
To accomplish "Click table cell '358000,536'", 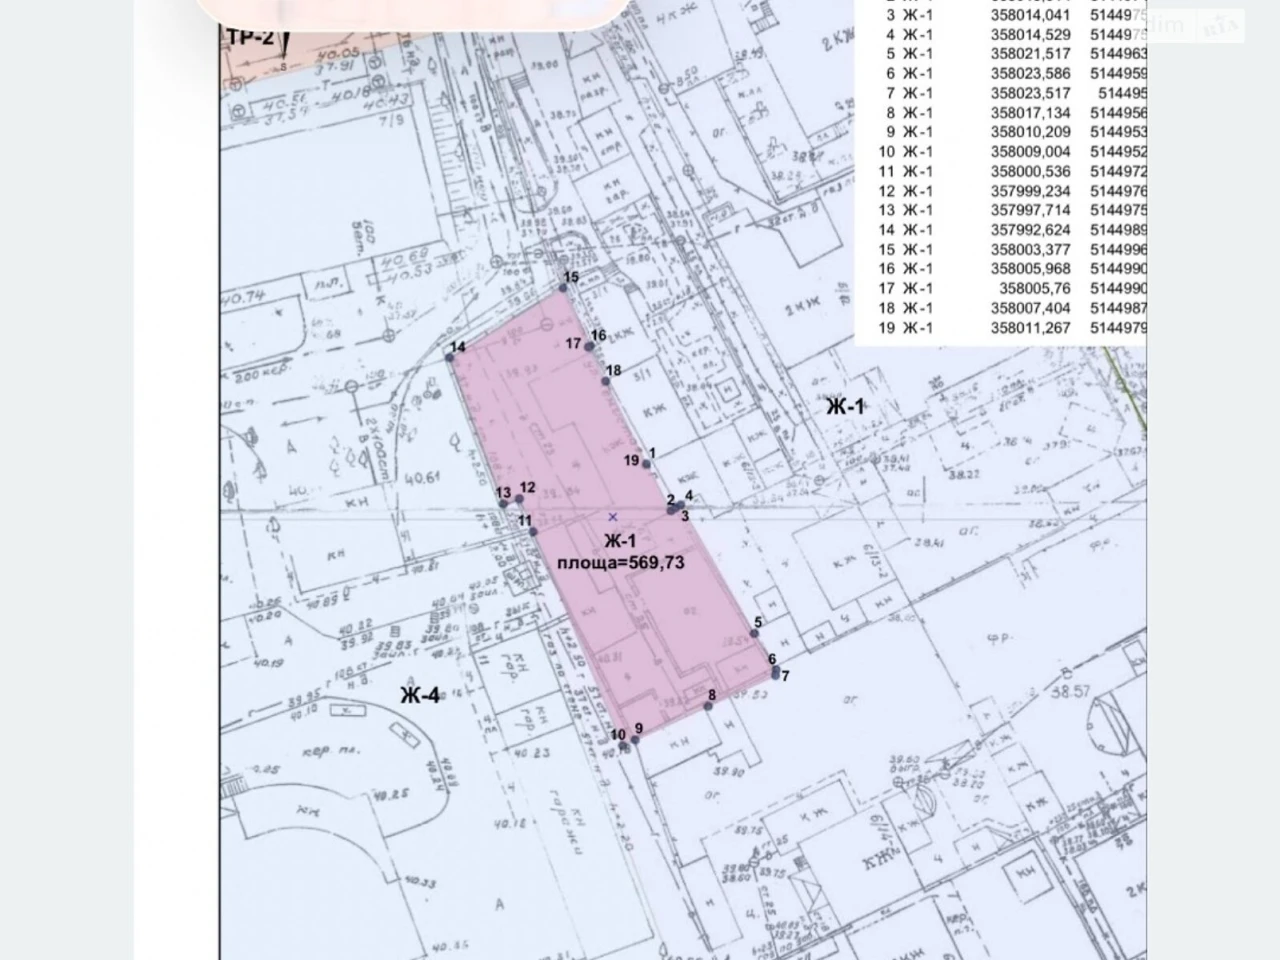I will pyautogui.click(x=1030, y=171).
